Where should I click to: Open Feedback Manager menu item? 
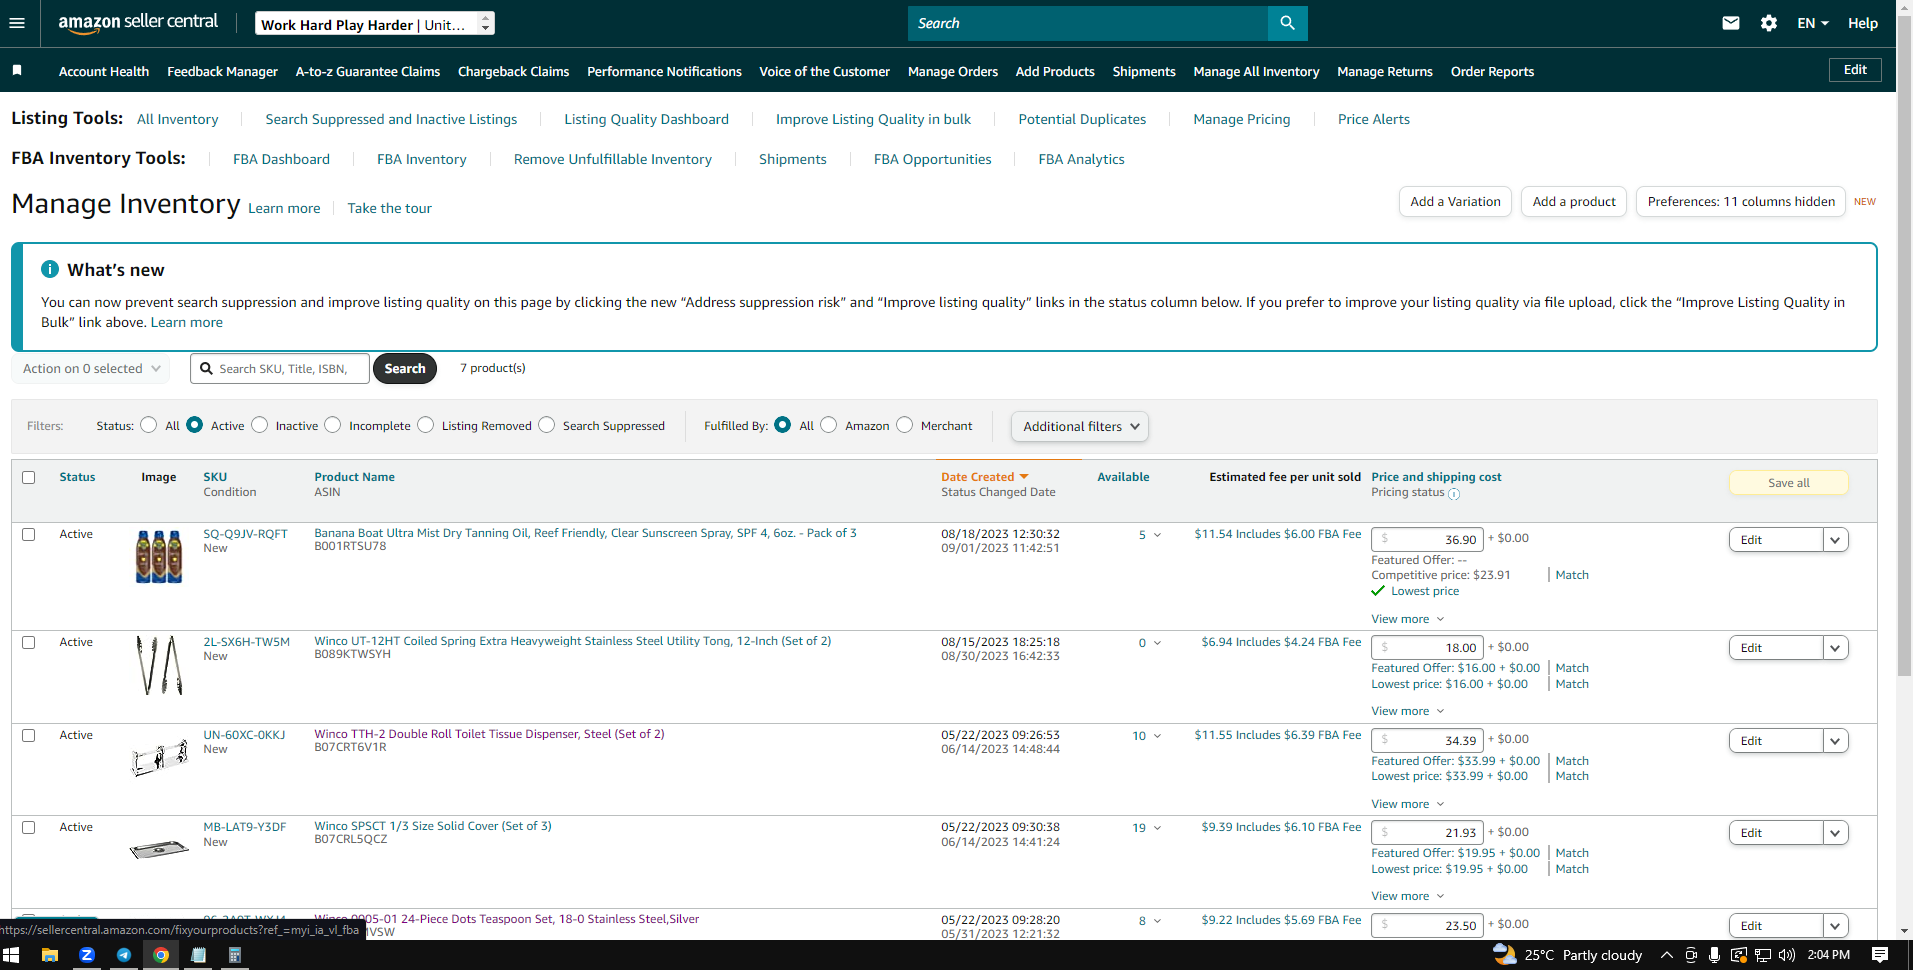pos(222,71)
